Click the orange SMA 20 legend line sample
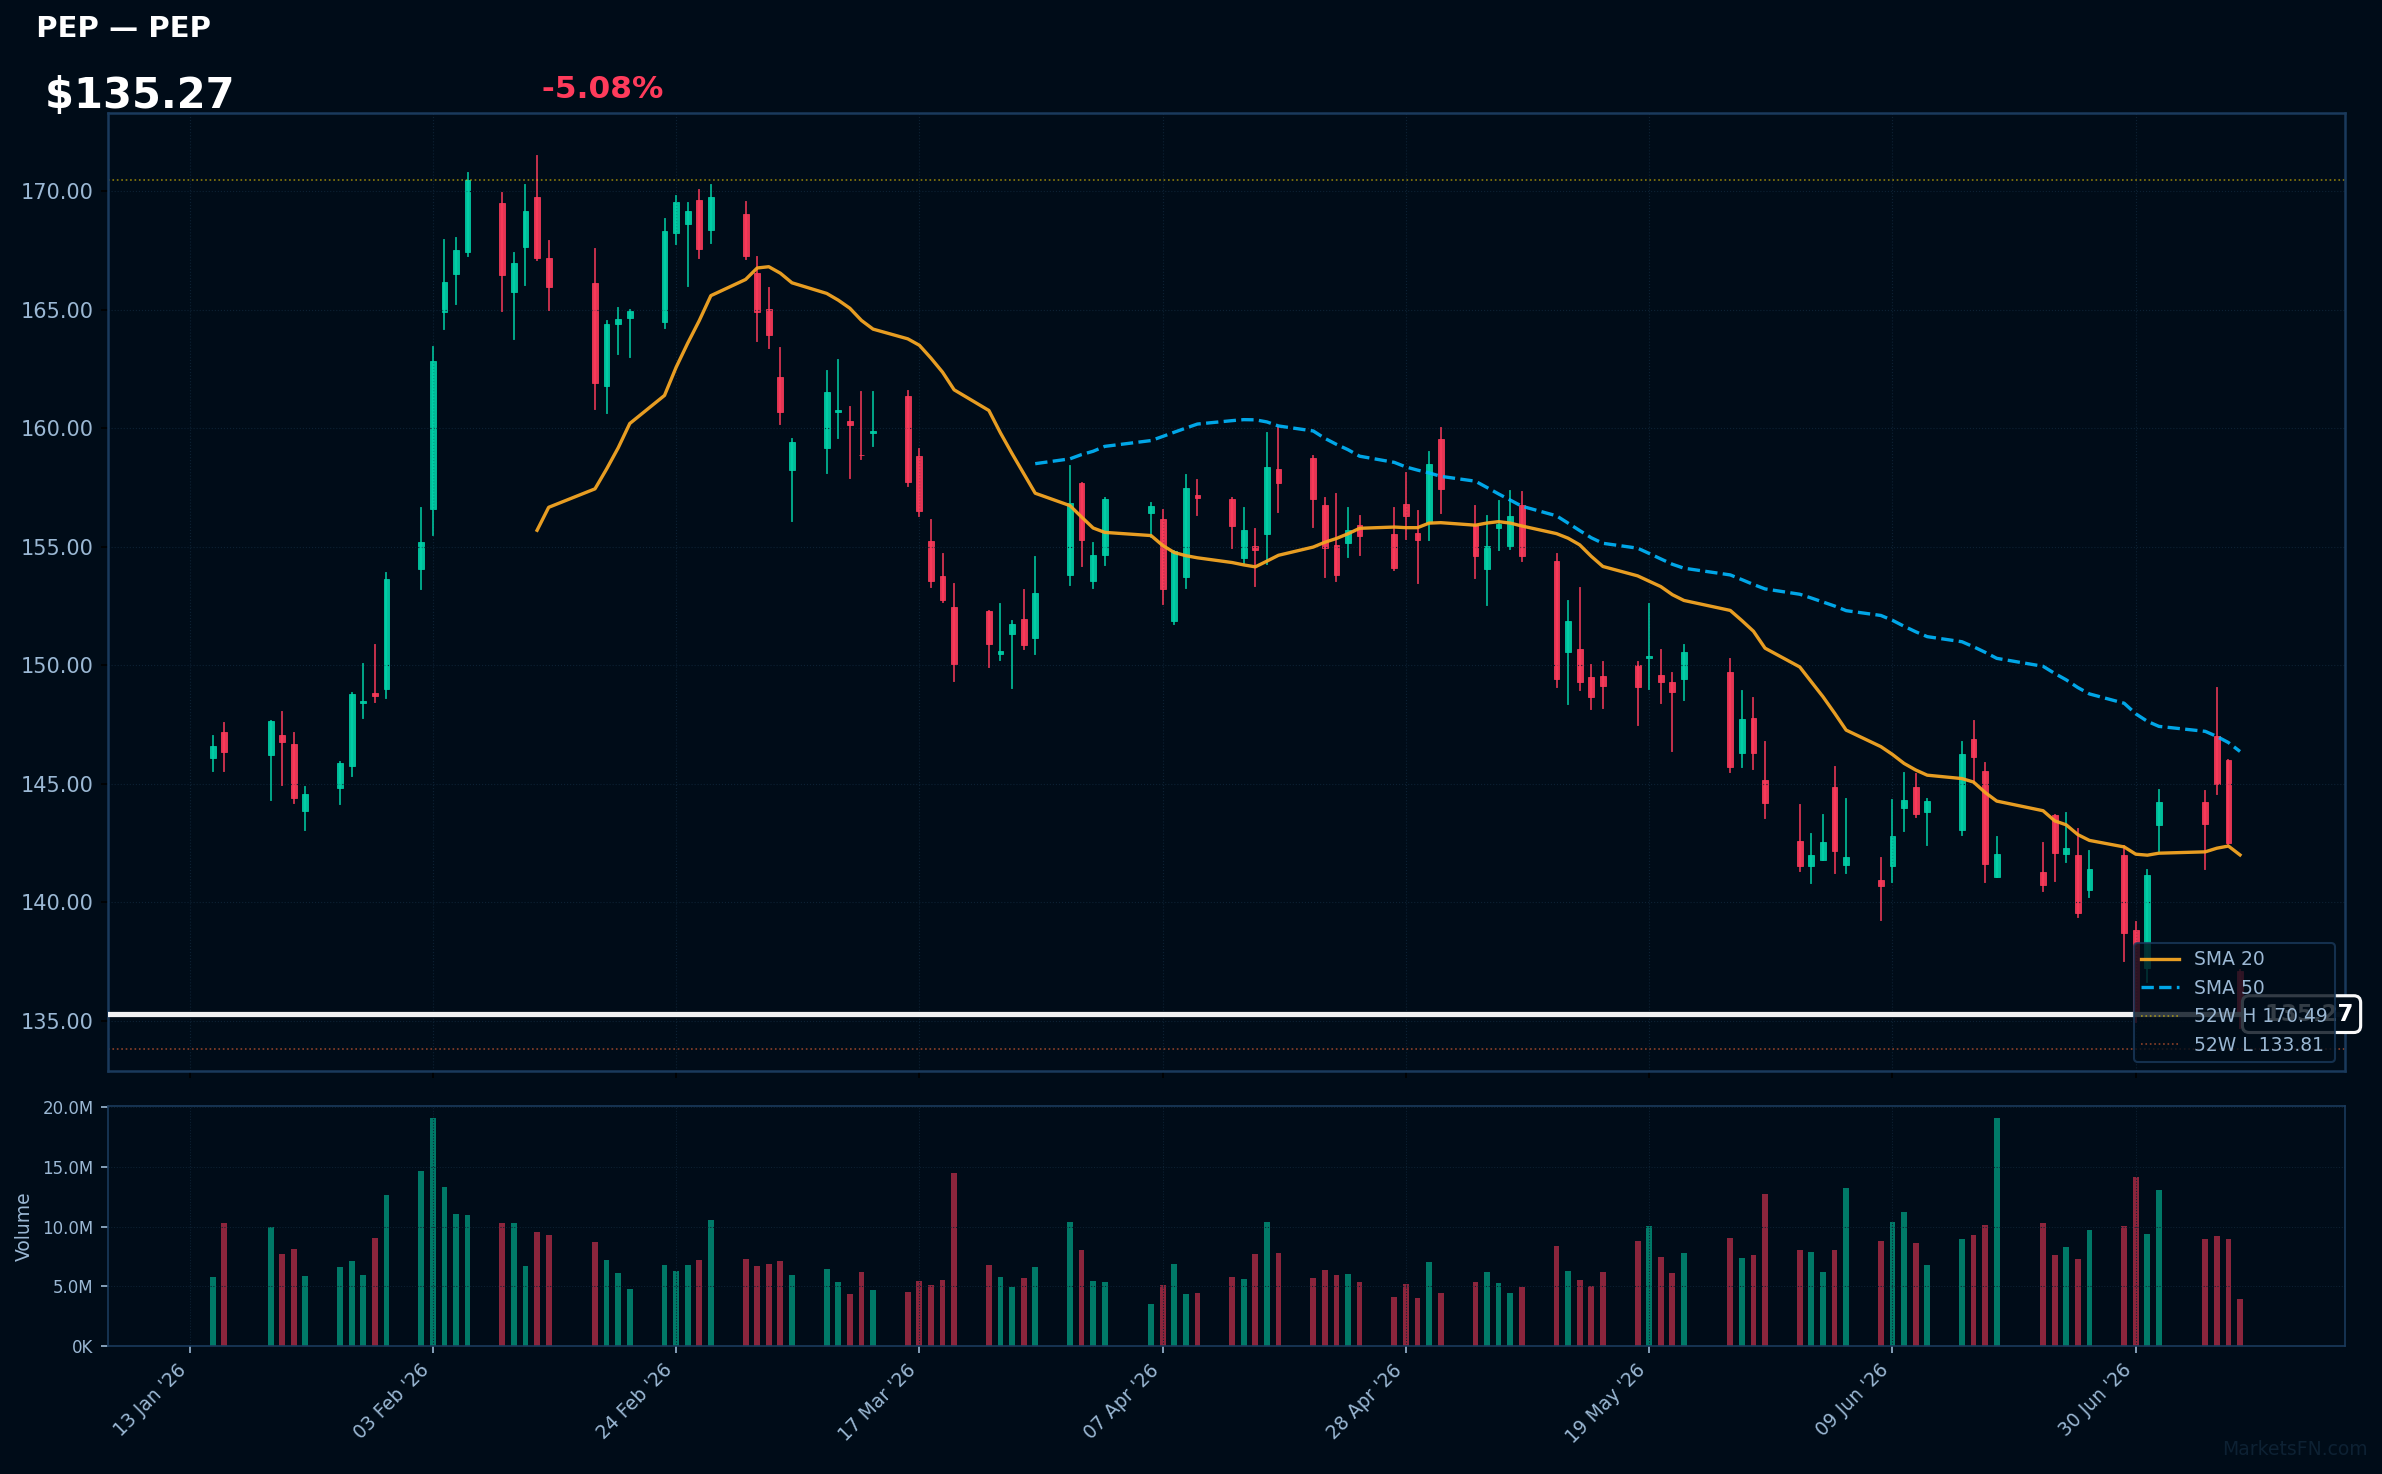The width and height of the screenshot is (2382, 1474). 2160,959
